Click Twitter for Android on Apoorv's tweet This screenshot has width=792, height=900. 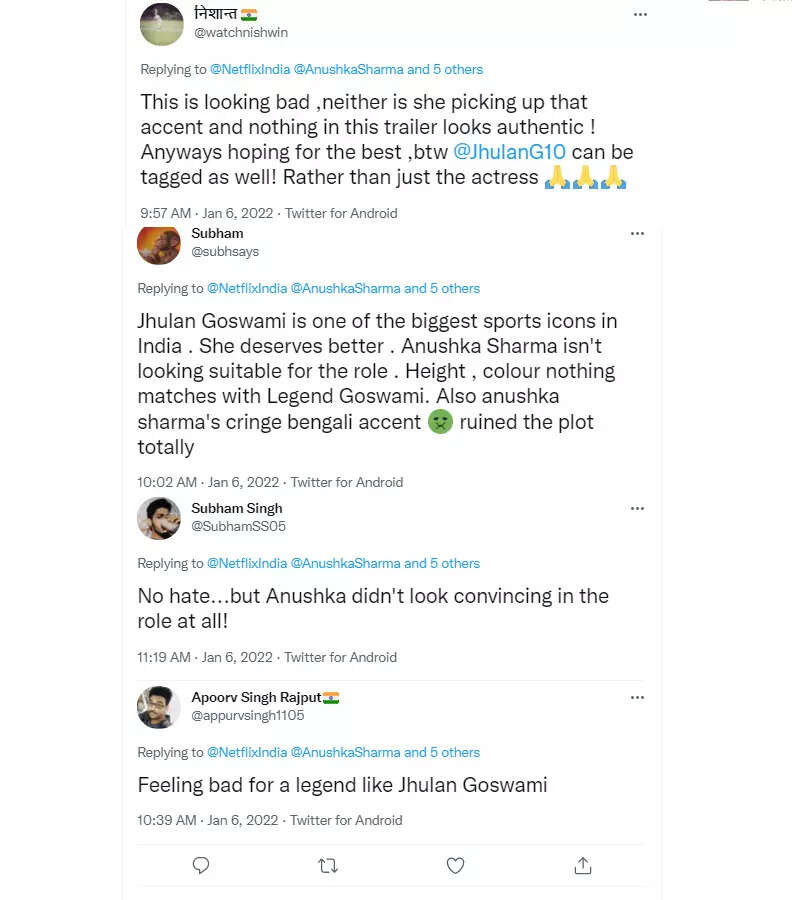(346, 820)
